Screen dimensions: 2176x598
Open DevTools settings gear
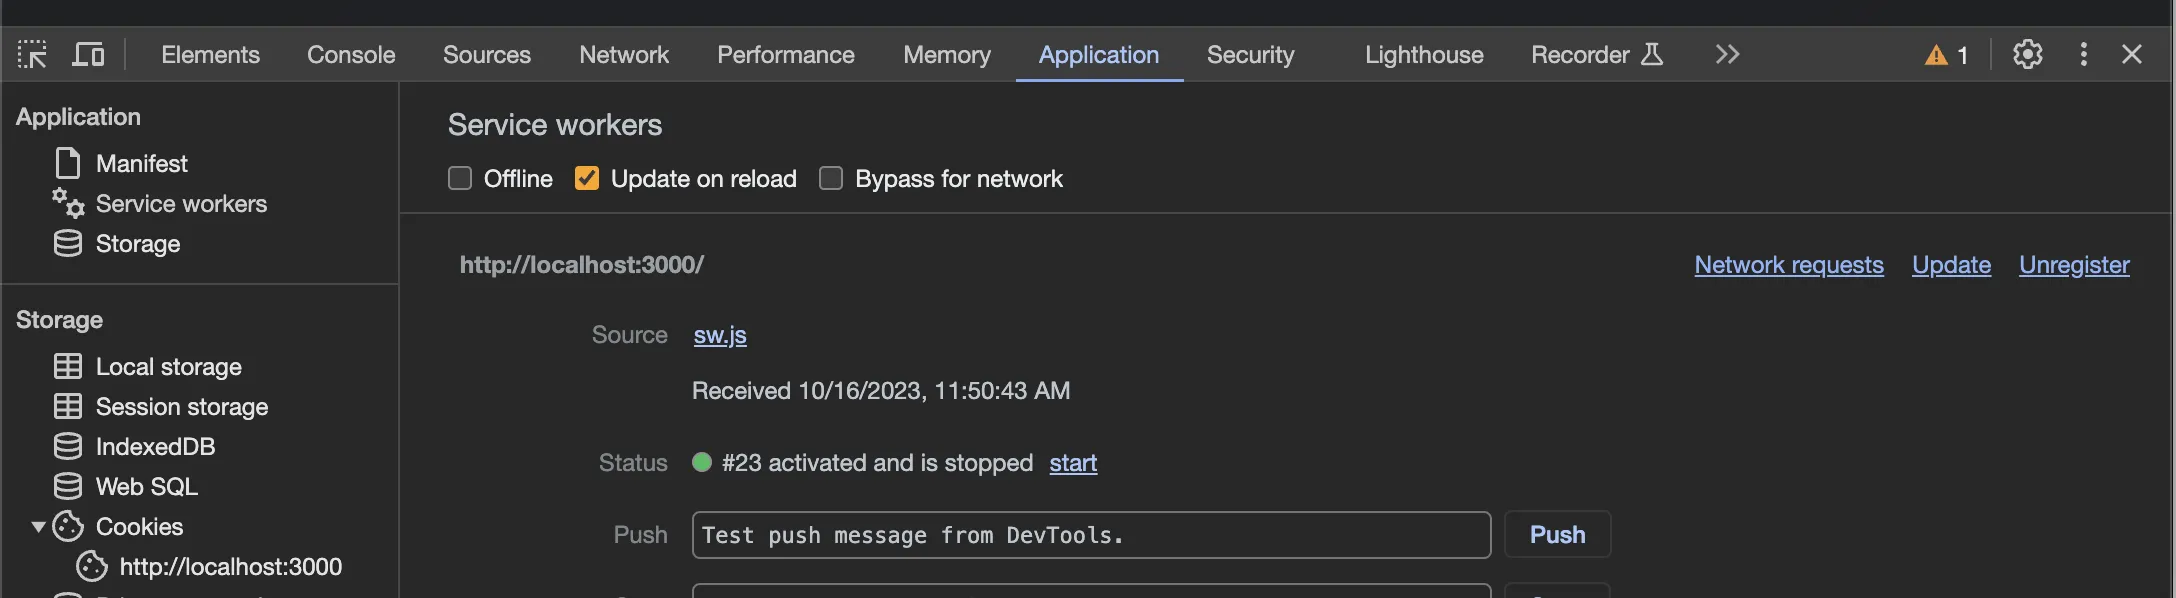click(x=2027, y=54)
